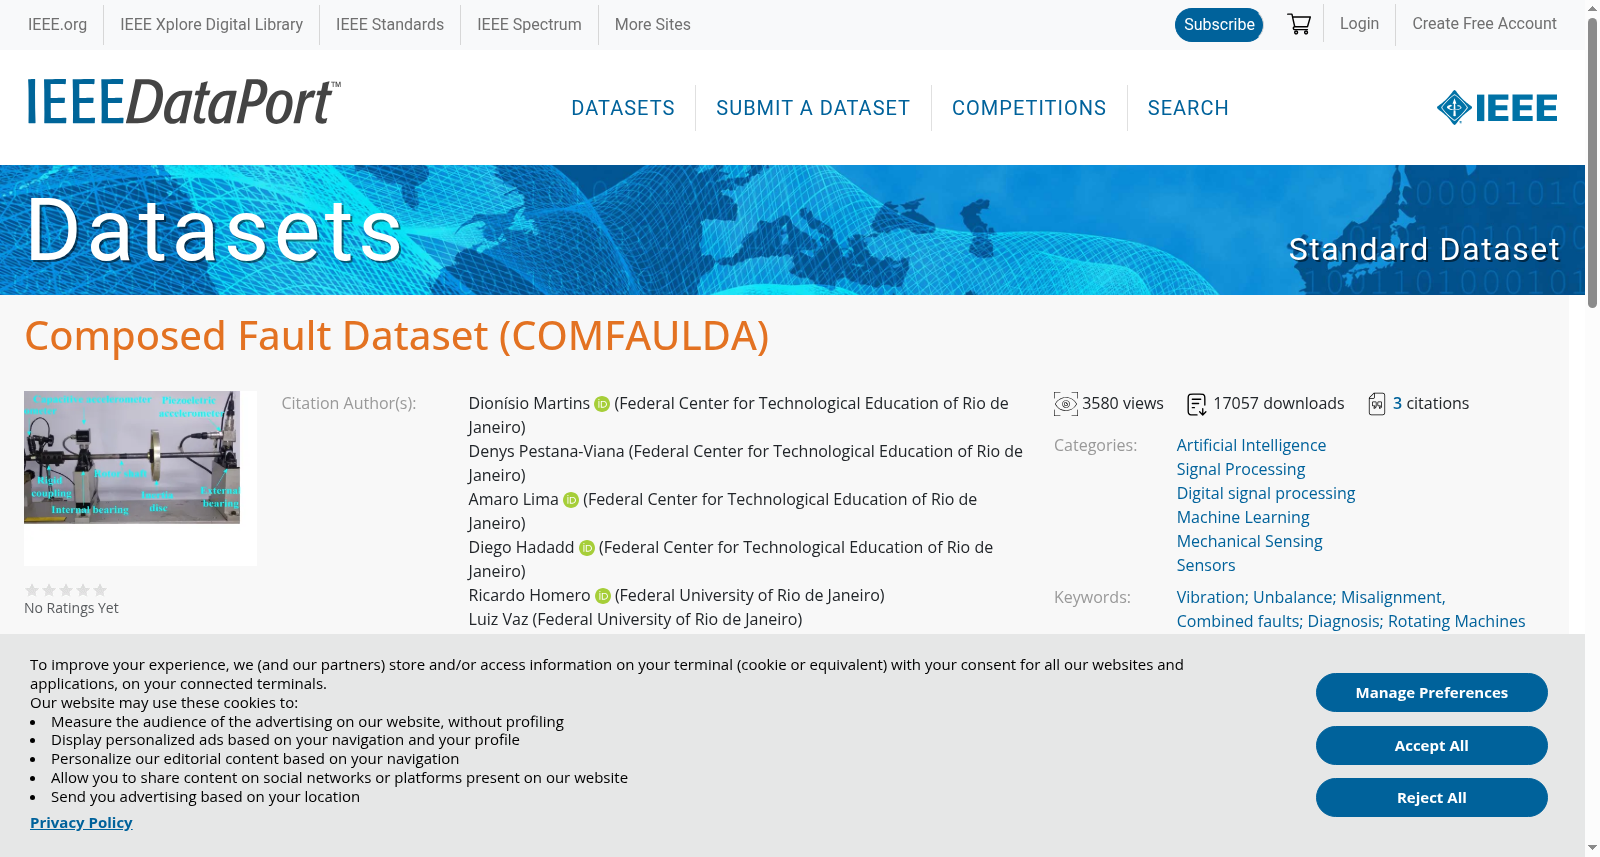
Task: Open the Misalignment keyword link
Action: (1393, 597)
